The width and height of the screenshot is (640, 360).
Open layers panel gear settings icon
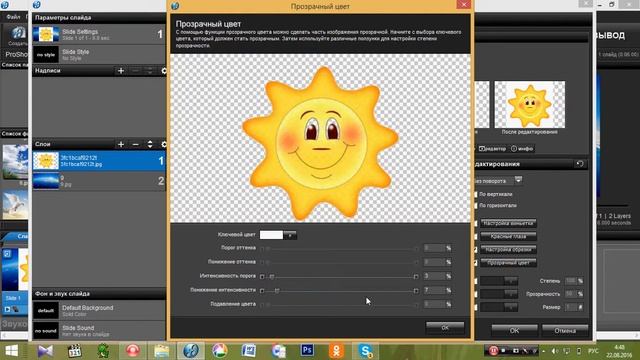tap(164, 144)
